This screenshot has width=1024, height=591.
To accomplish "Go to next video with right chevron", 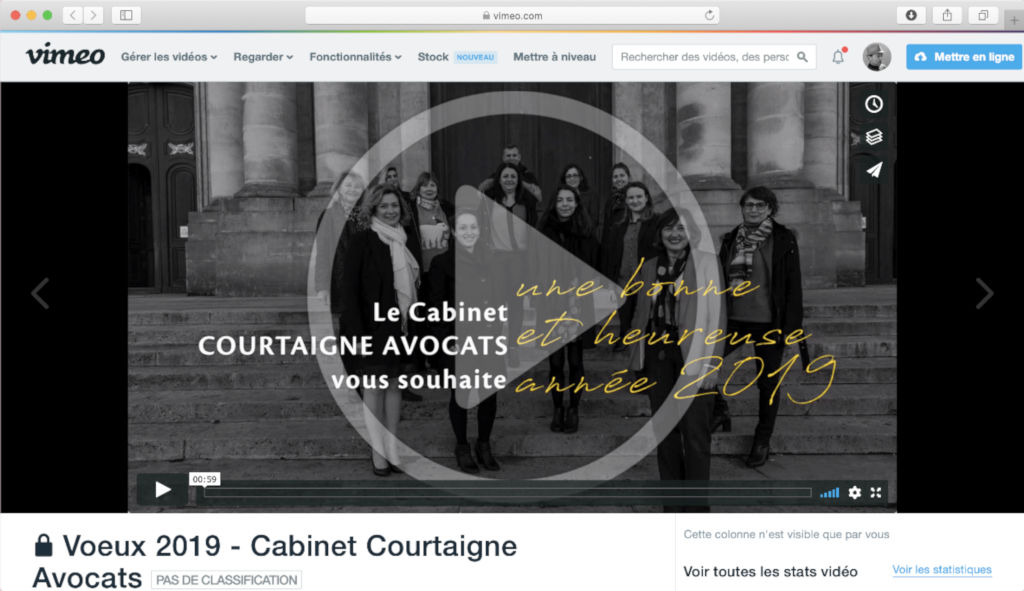I will click(984, 293).
